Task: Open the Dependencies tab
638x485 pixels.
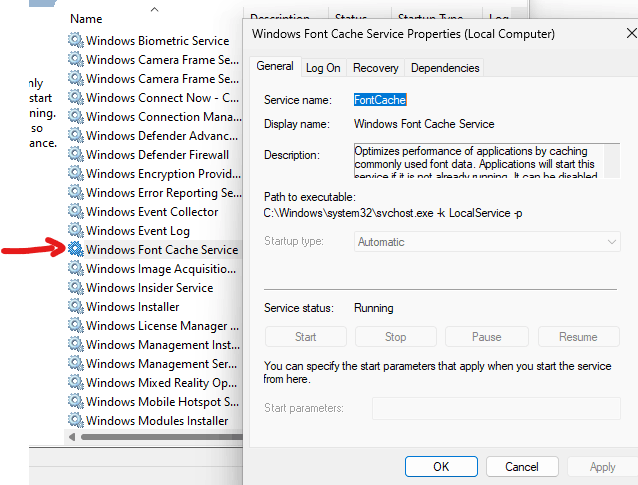Action: [x=445, y=68]
